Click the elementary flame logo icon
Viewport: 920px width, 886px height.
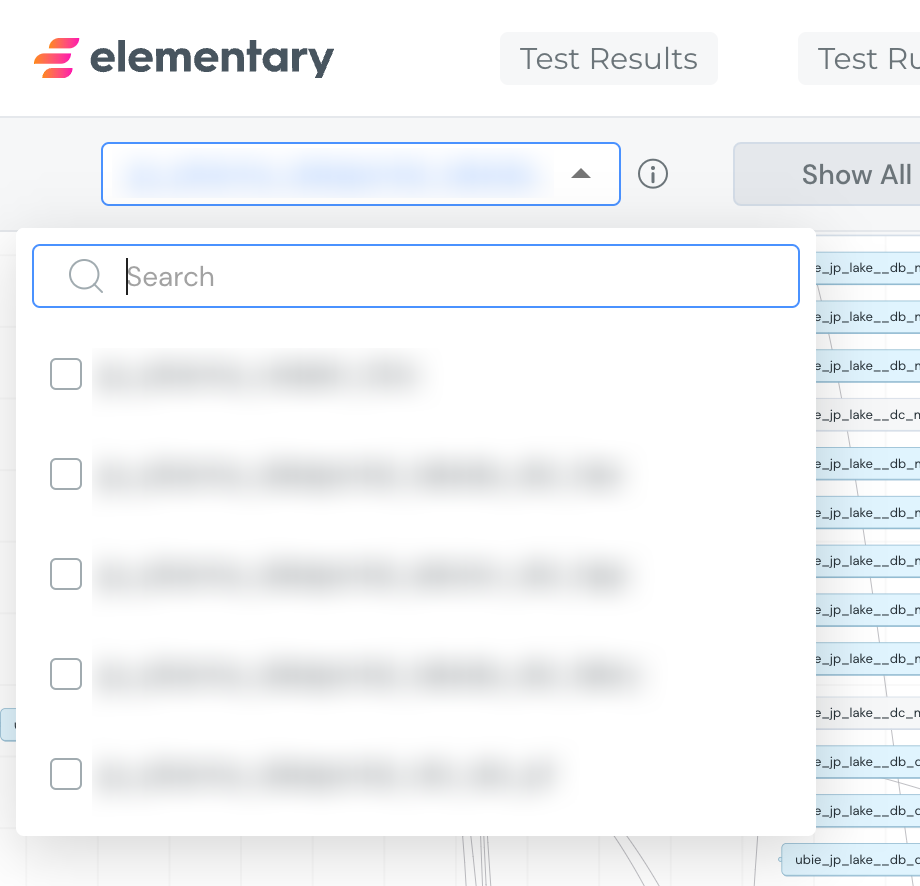tap(57, 59)
